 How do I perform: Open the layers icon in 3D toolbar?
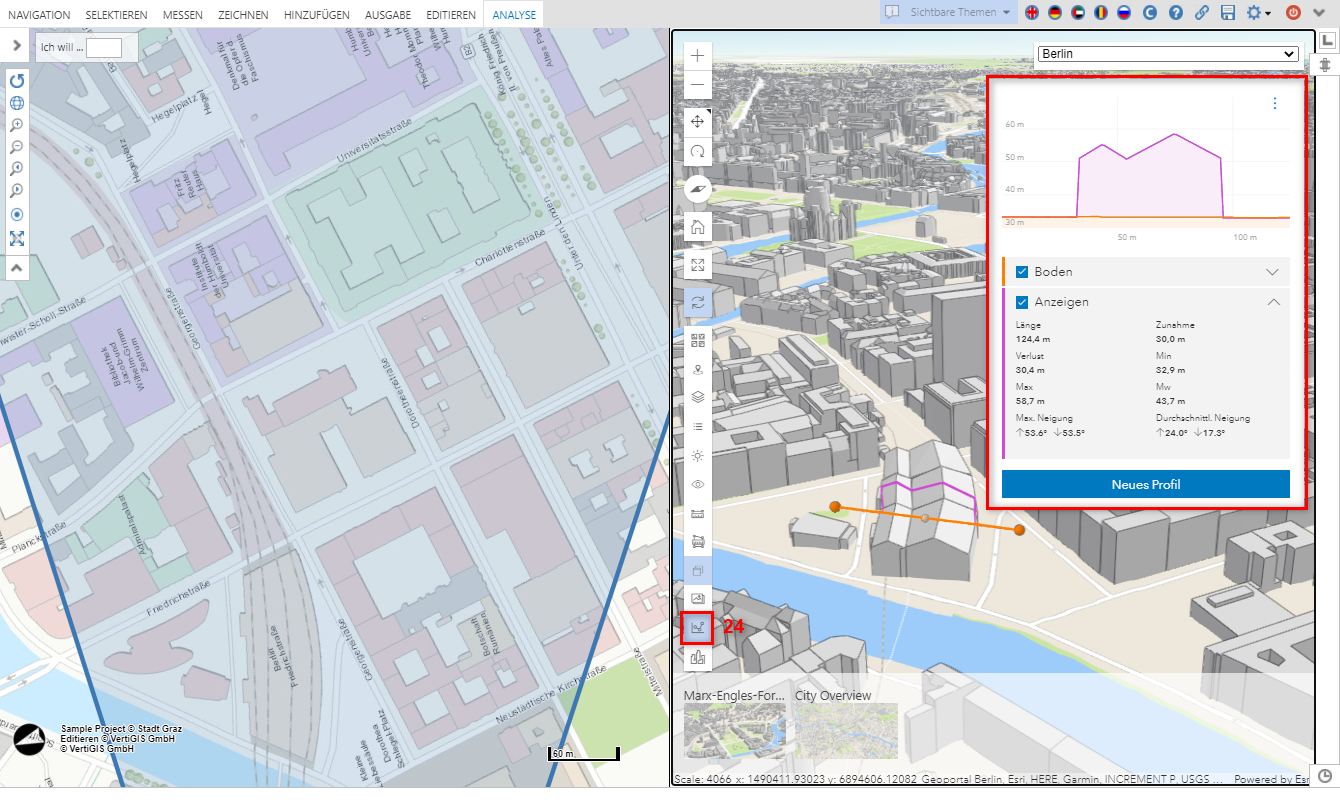697,397
